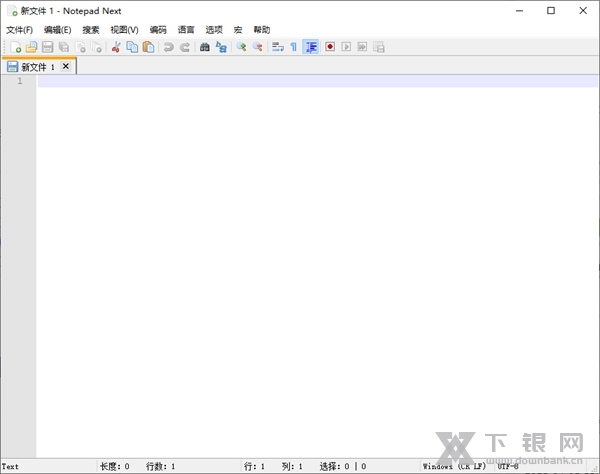
Task: Expand the 语言 menu
Action: point(186,30)
